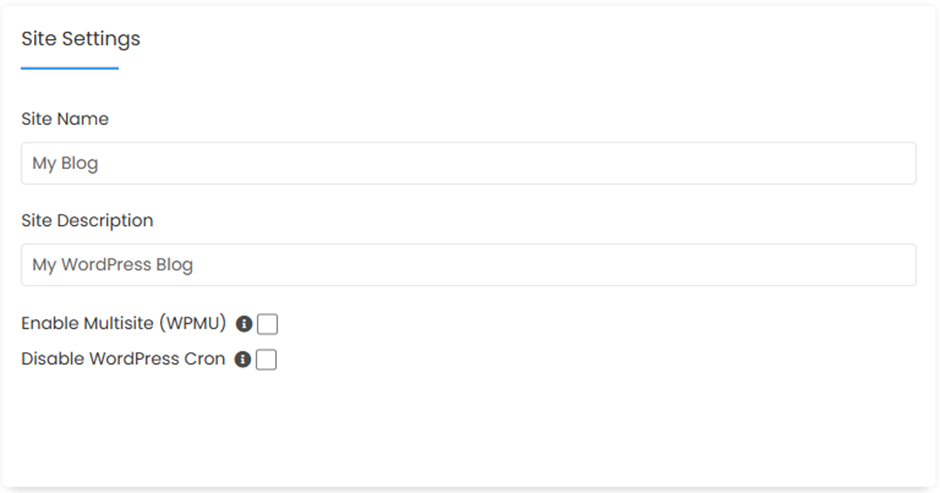Select the Disable WordPress Cron label text
This screenshot has height=493, width=940.
pyautogui.click(x=123, y=359)
